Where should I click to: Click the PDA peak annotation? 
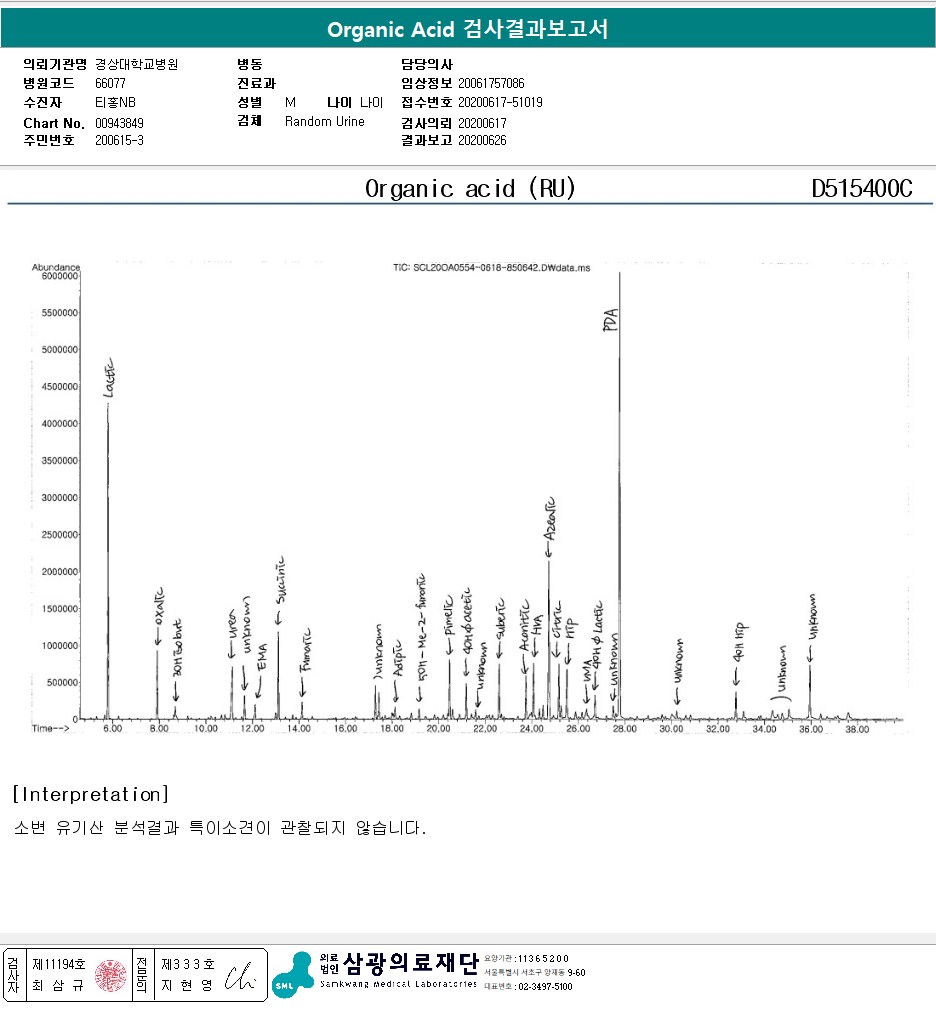pos(610,320)
